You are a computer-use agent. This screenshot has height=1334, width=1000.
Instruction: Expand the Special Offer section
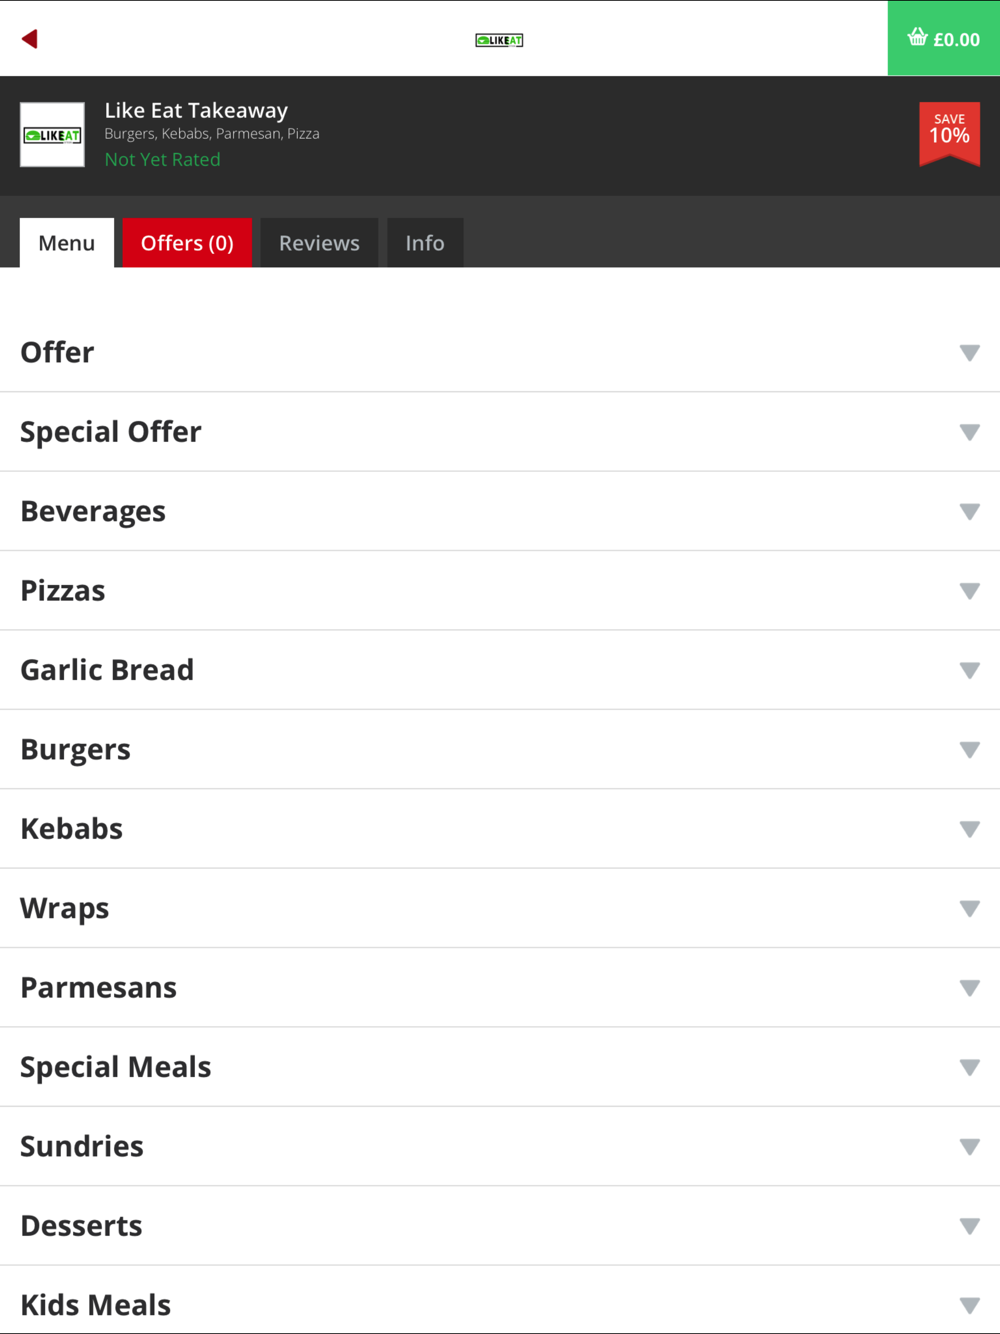pos(500,432)
